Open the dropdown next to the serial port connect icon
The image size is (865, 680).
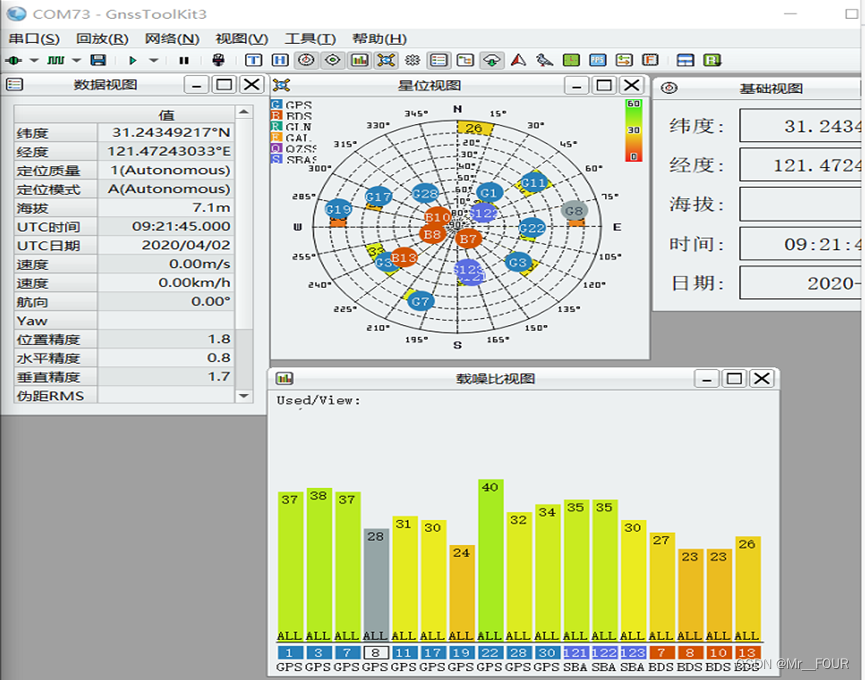34,60
